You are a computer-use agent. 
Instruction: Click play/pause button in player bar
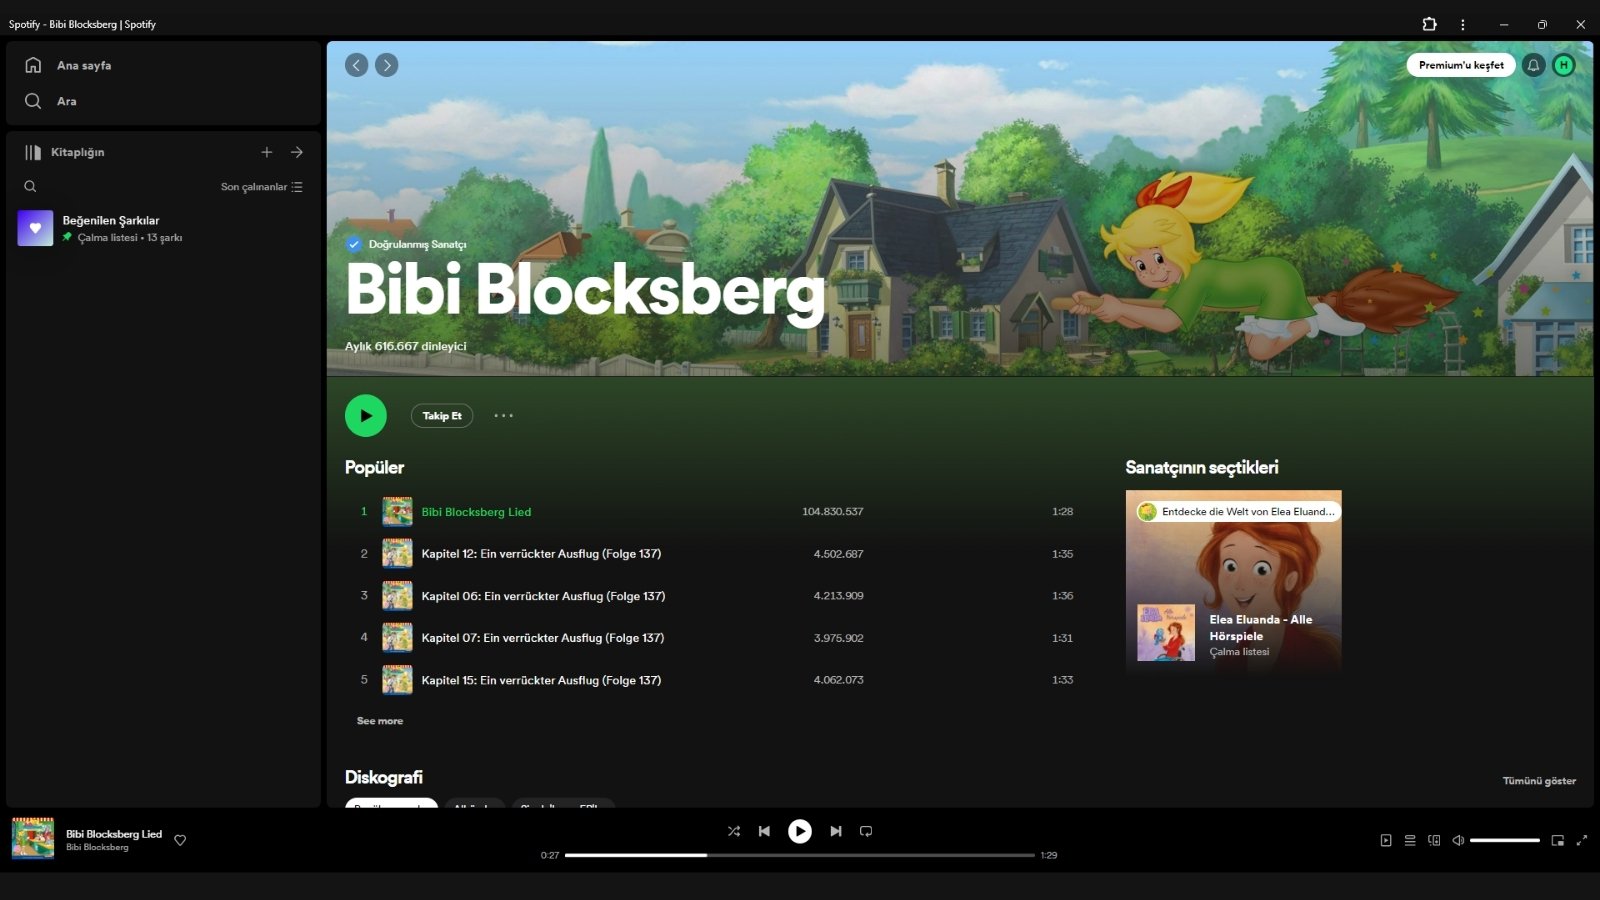click(x=800, y=831)
